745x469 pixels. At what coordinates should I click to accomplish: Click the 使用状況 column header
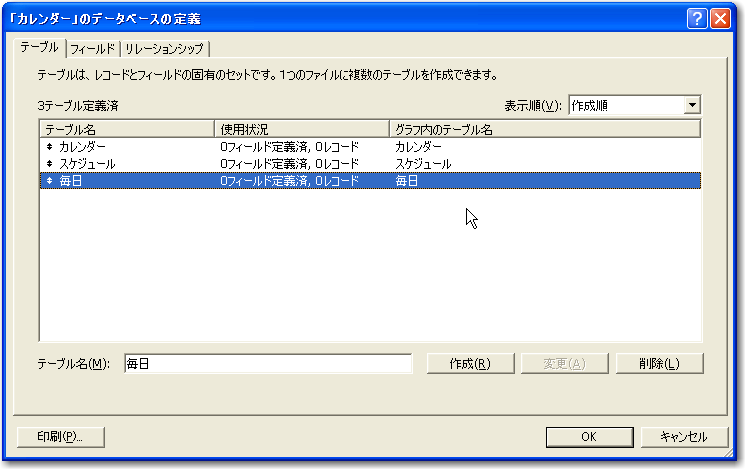[302, 129]
